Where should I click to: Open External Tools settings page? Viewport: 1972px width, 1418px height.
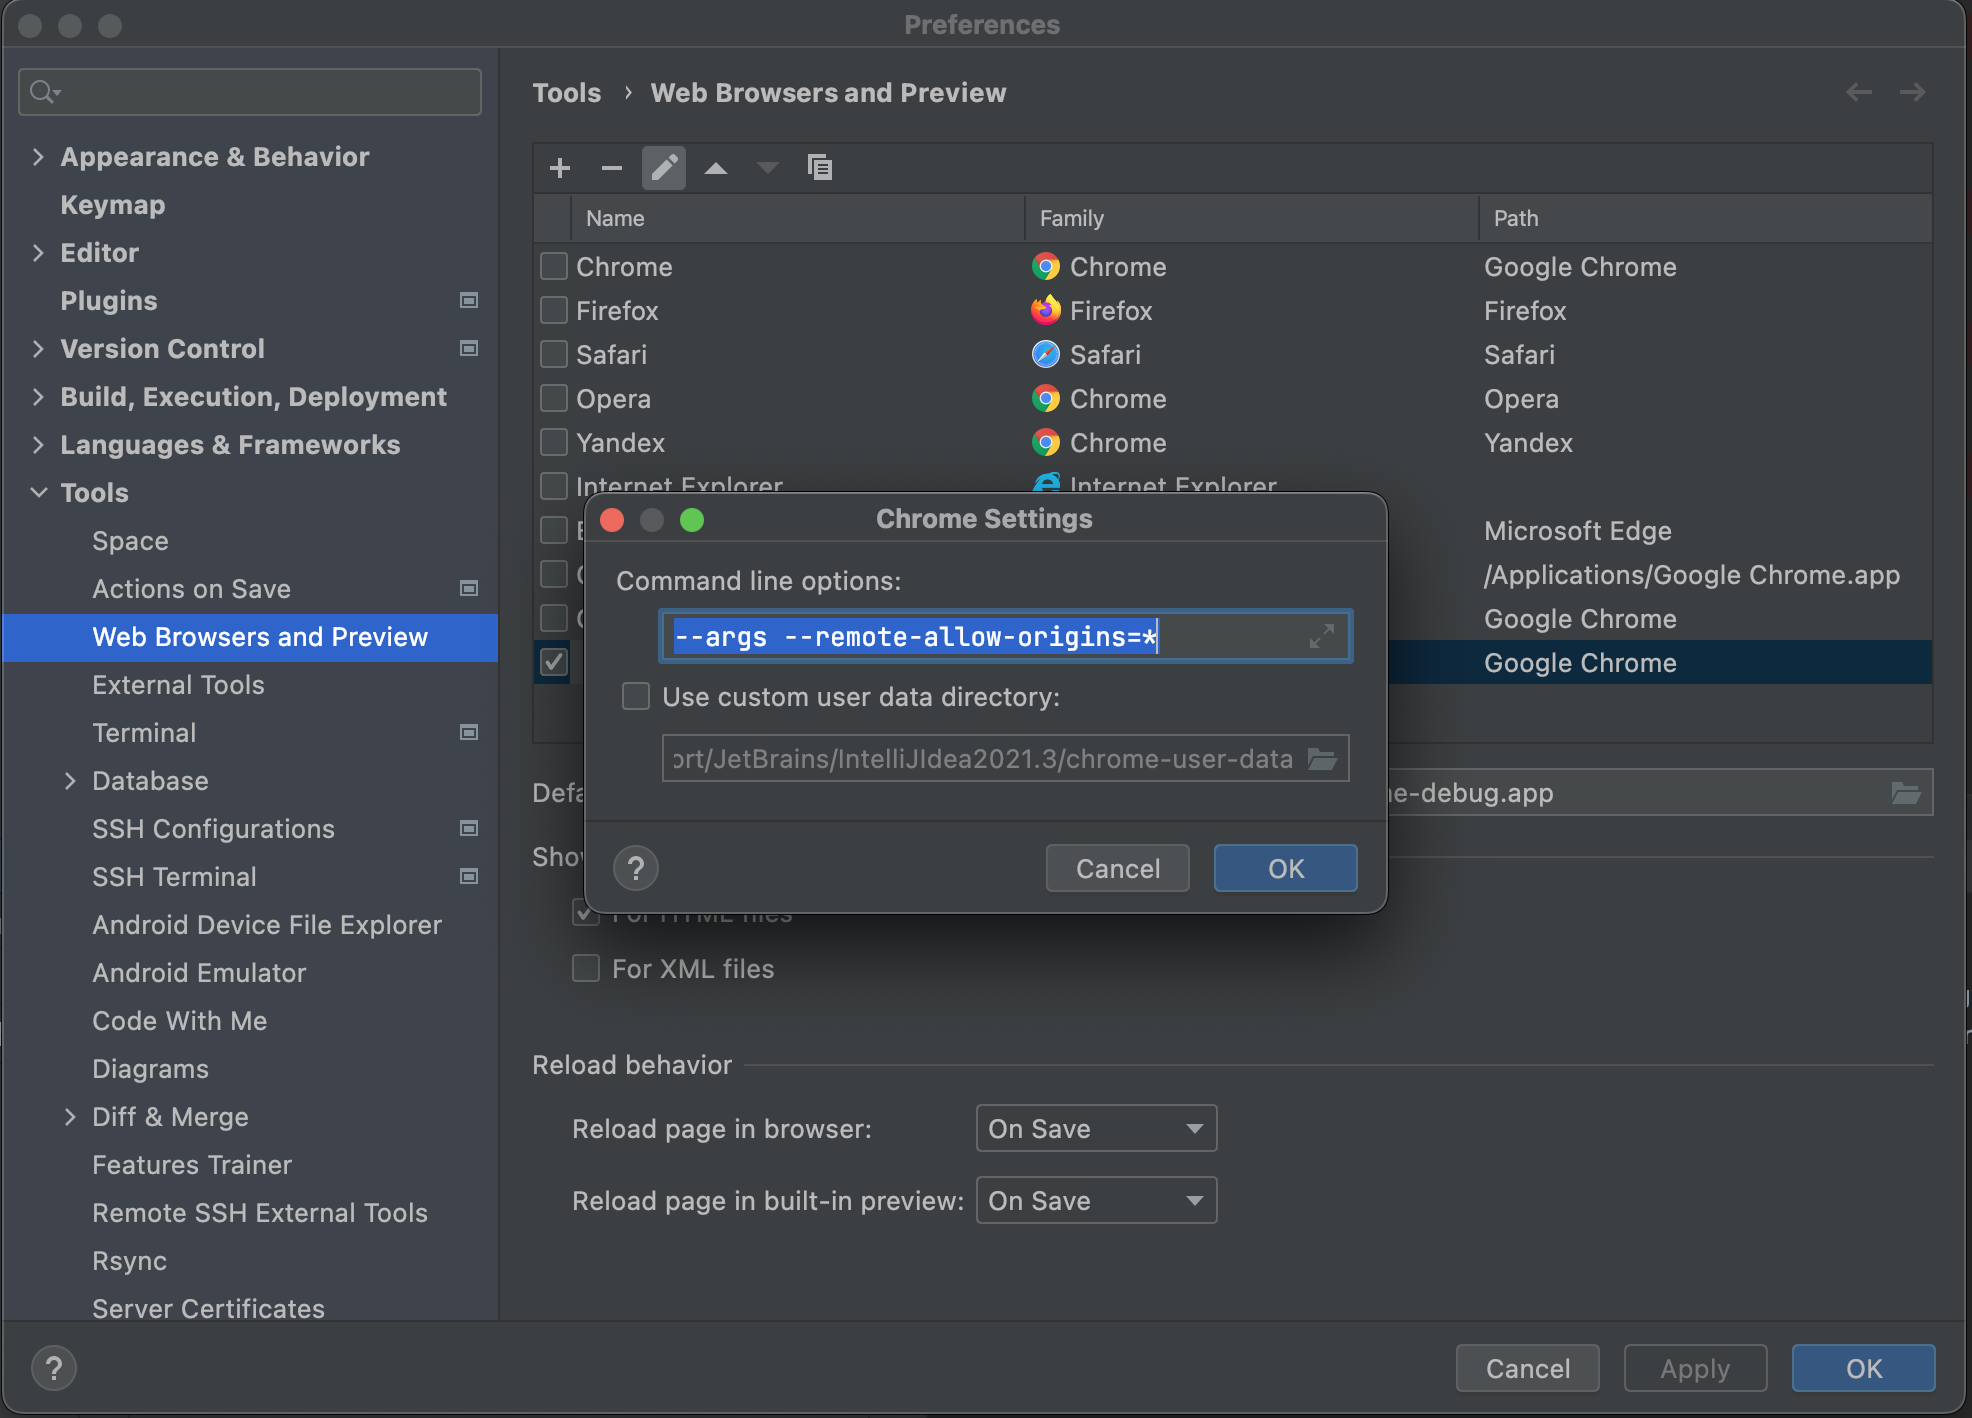click(178, 684)
